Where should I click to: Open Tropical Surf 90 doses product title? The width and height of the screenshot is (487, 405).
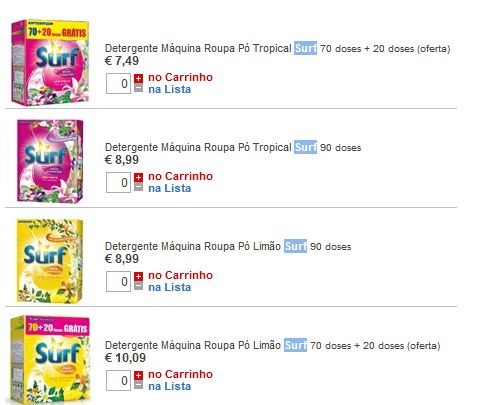[233, 147]
